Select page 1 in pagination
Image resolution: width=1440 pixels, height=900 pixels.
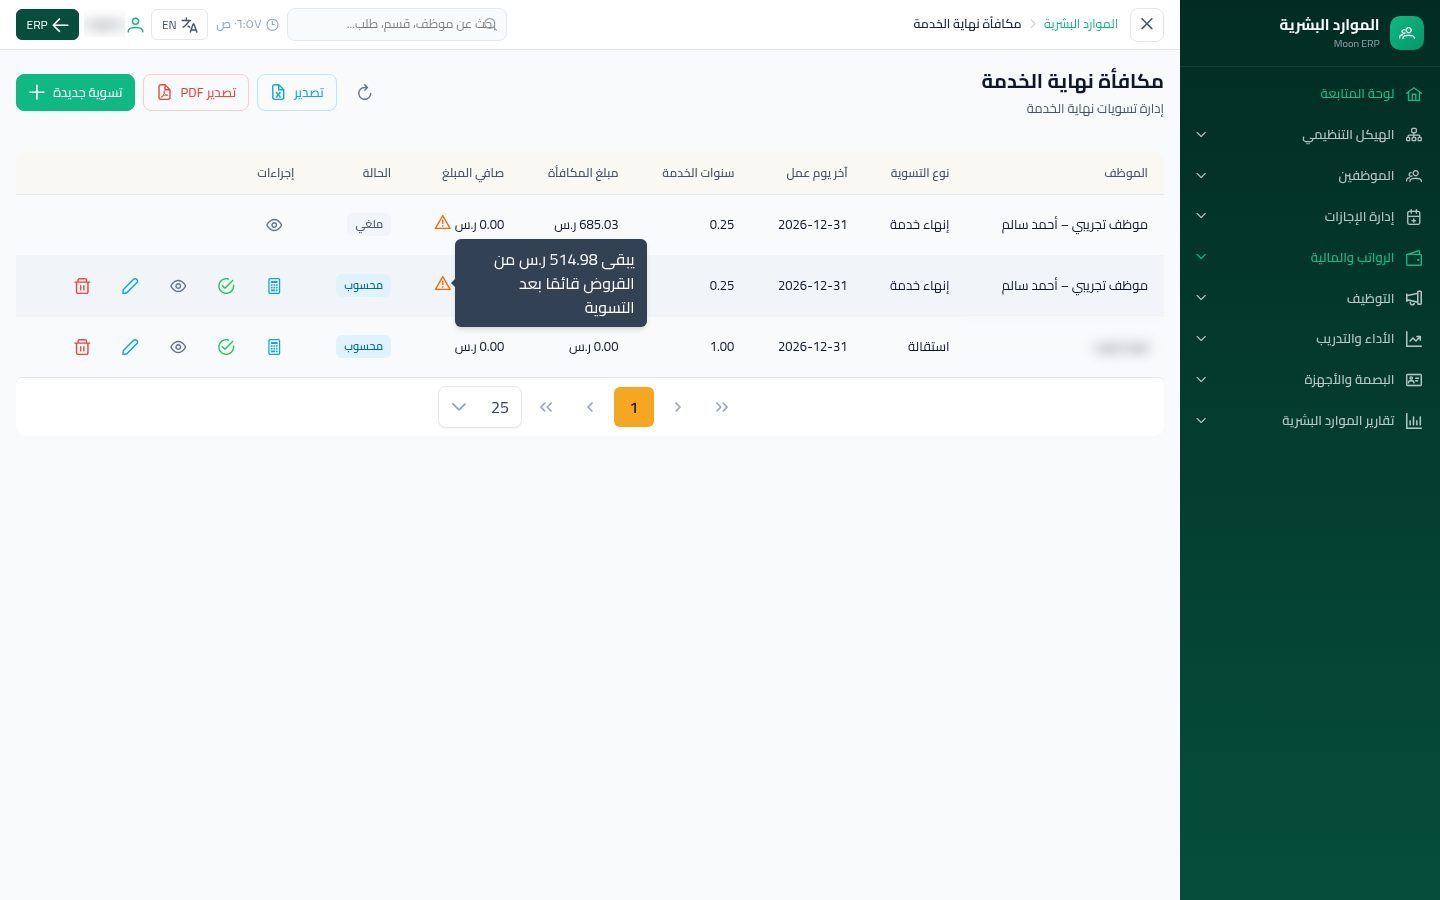pyautogui.click(x=634, y=407)
